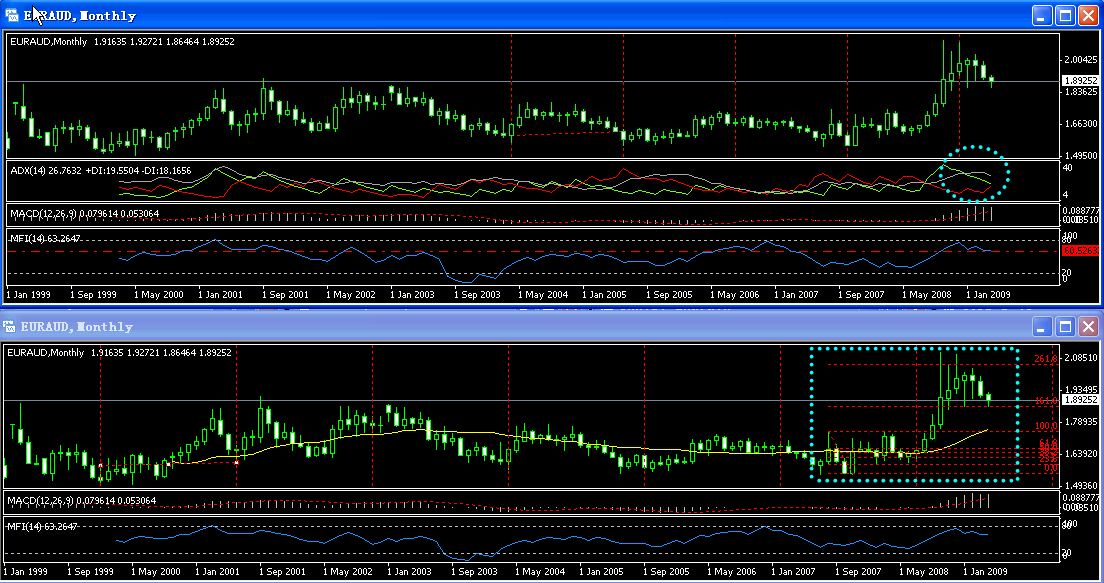This screenshot has height=583, width=1104.
Task: Click the bottom window's title bar text EURAUD,Monthly
Action: 78,327
